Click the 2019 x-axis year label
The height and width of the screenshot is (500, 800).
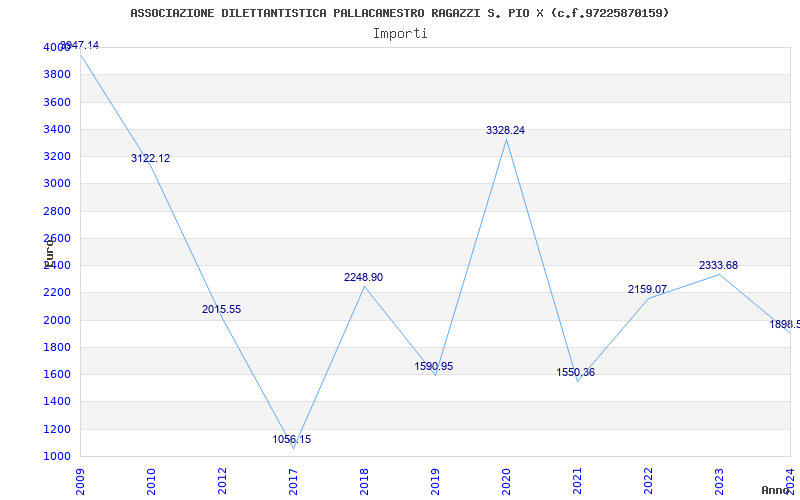click(435, 481)
